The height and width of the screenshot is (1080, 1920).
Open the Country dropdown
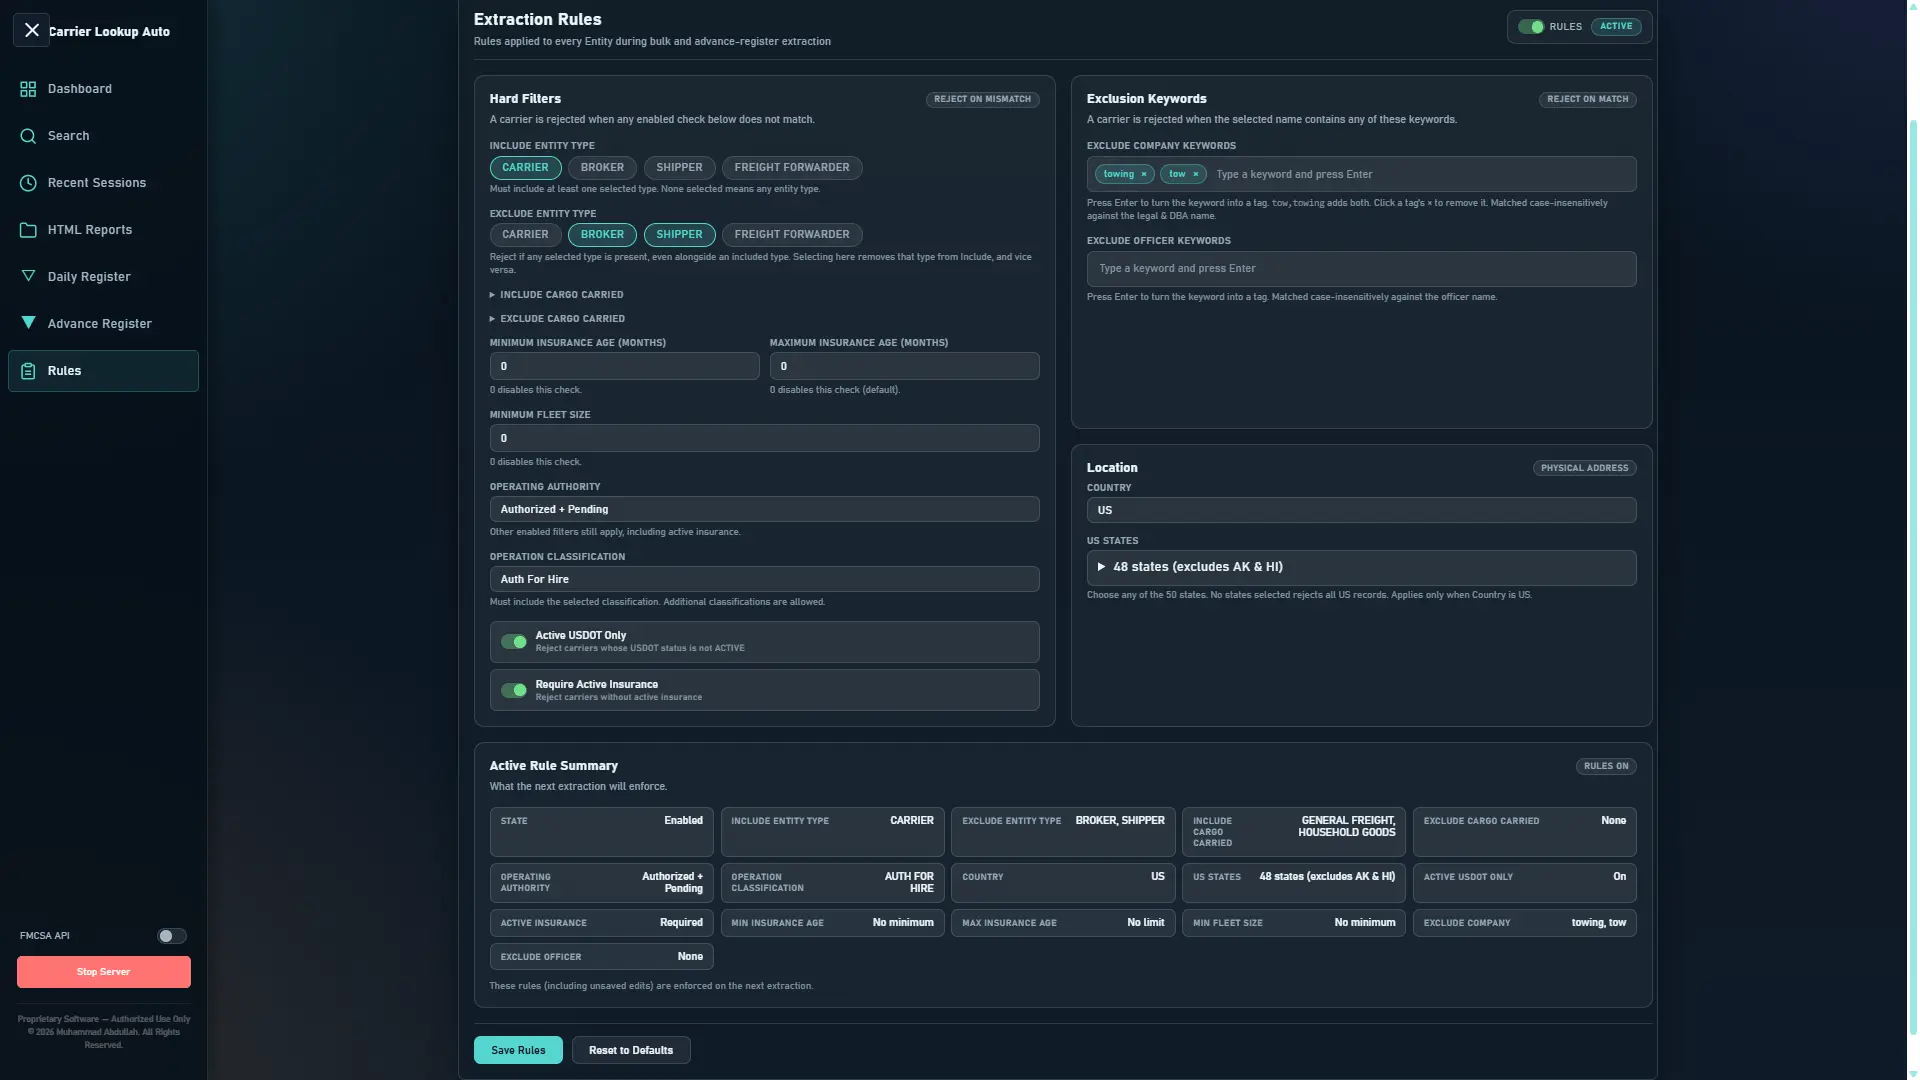pyautogui.click(x=1361, y=510)
